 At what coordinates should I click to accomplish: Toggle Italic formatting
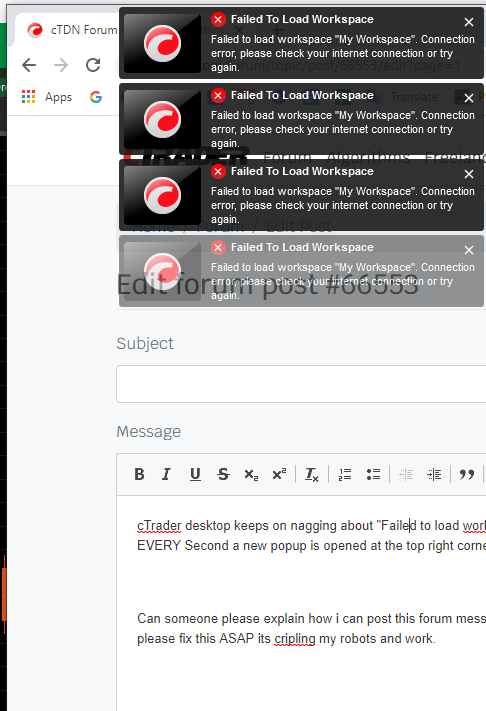166,474
